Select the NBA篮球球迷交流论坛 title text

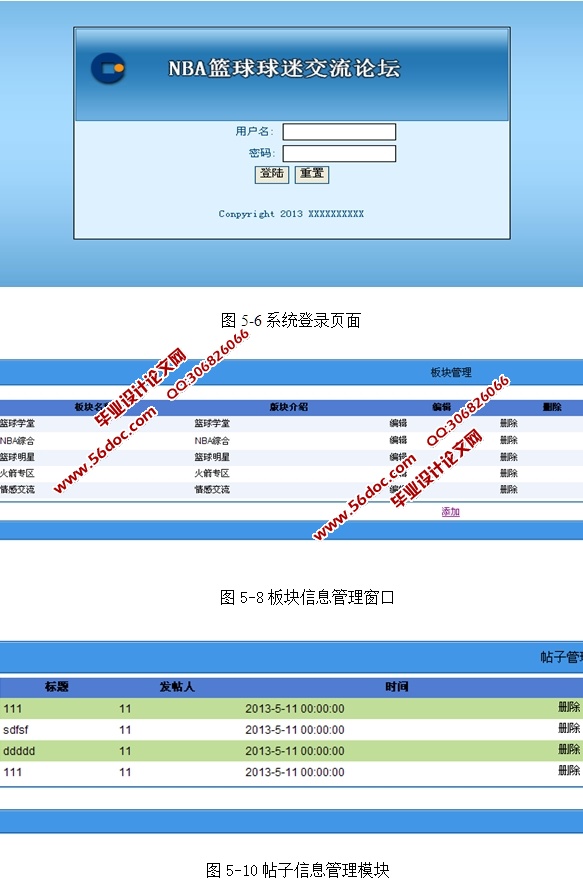[284, 69]
